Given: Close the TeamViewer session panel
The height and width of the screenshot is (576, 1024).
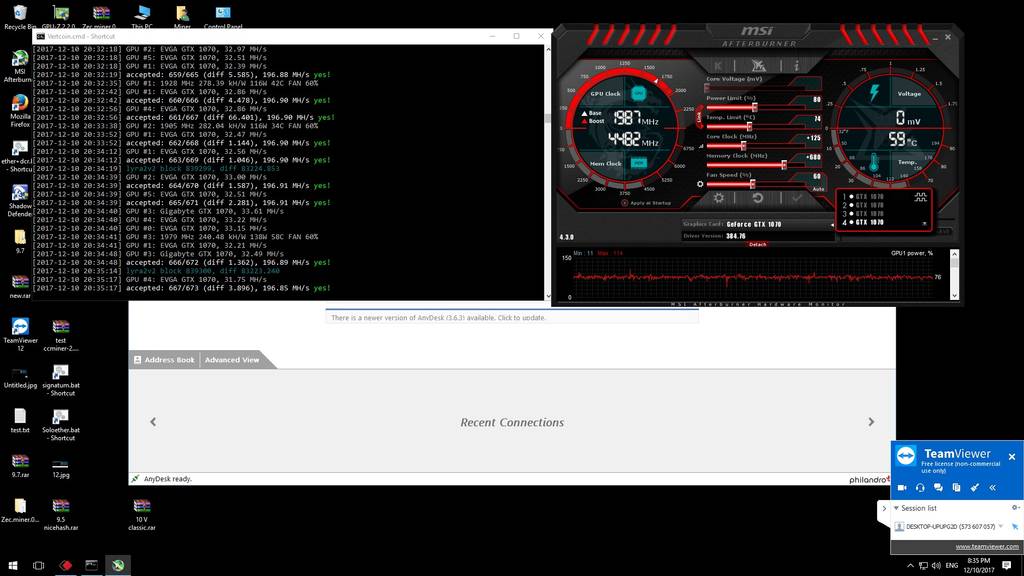Looking at the screenshot, I should point(1012,456).
